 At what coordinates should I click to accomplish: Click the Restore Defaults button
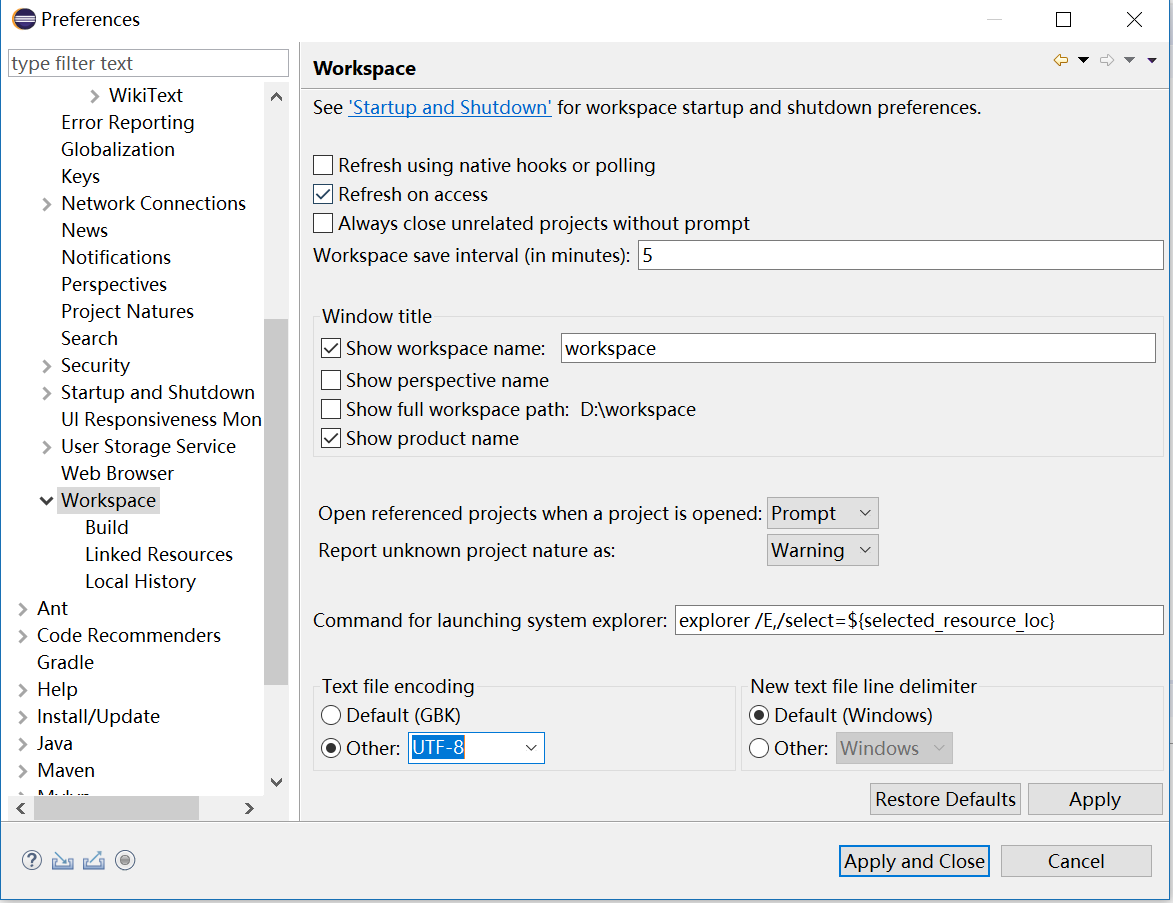944,798
